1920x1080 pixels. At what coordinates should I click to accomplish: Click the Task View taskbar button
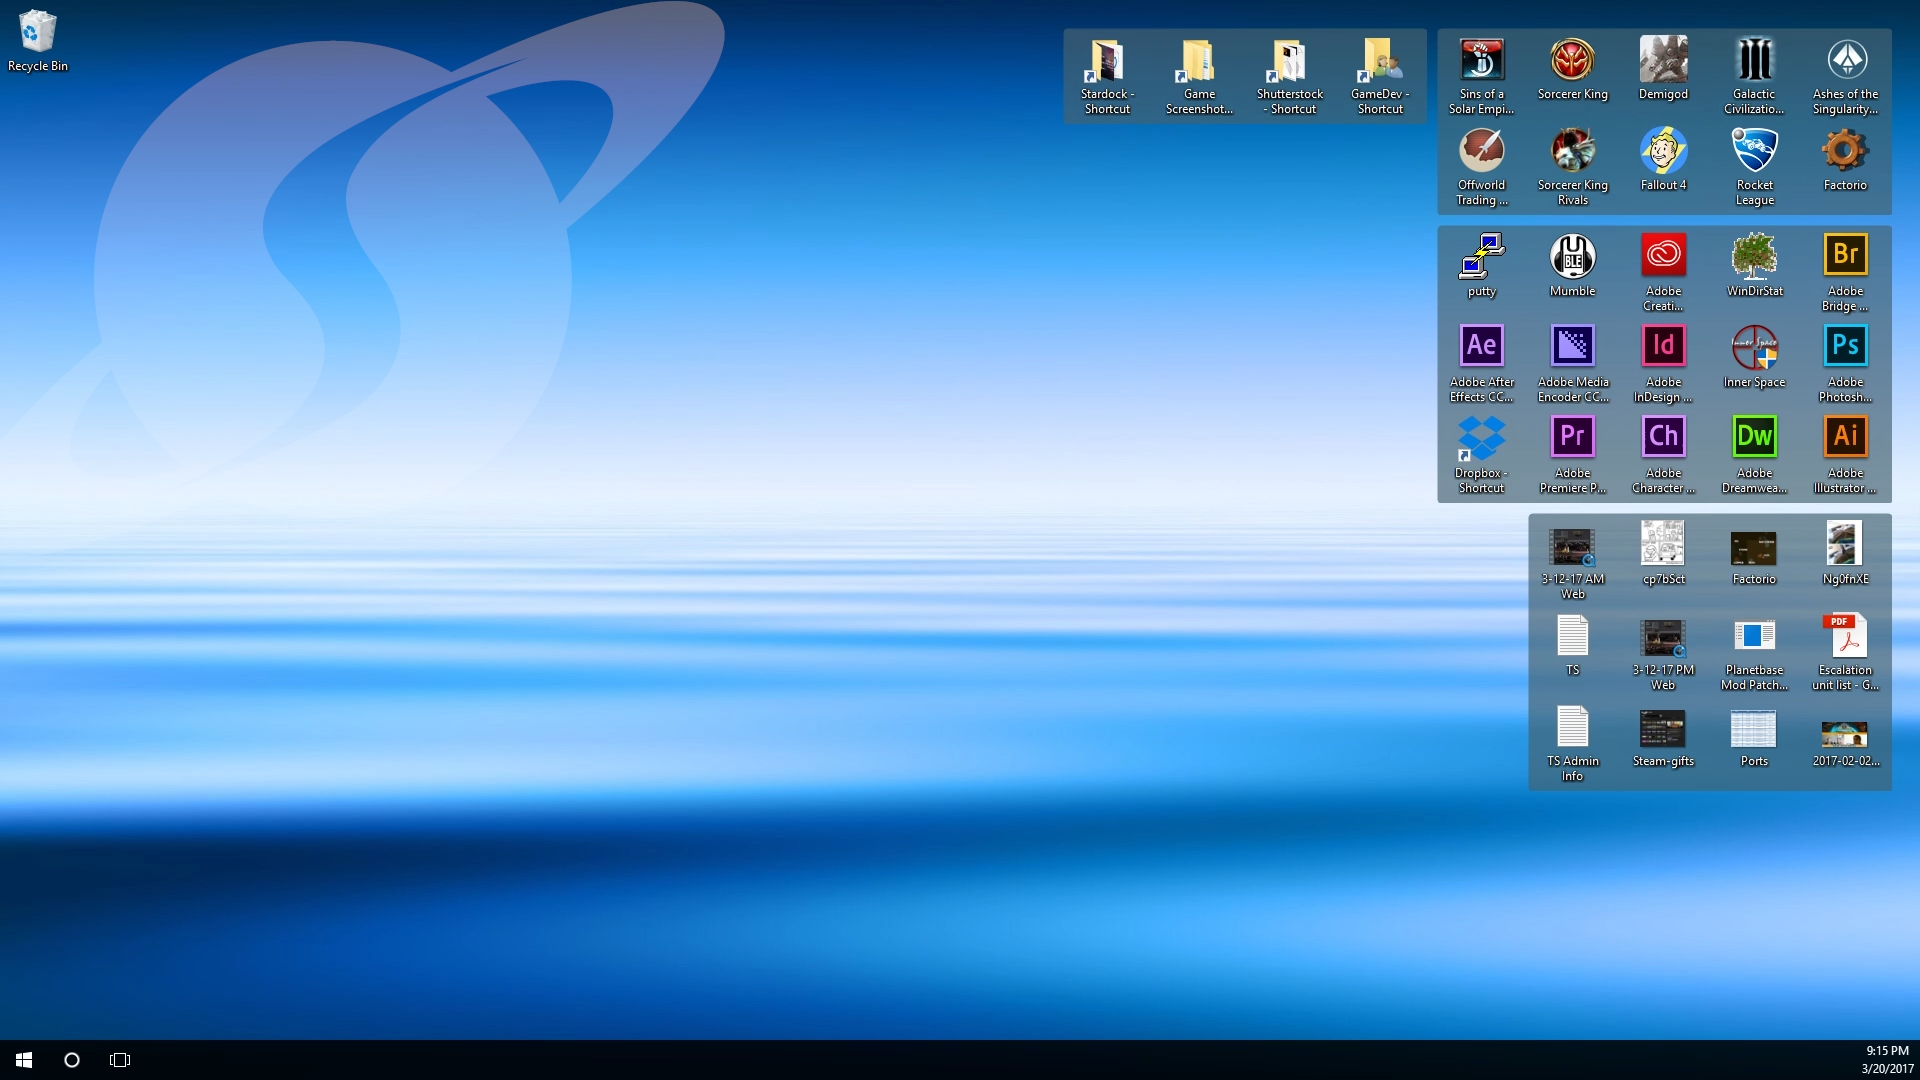coord(120,1060)
